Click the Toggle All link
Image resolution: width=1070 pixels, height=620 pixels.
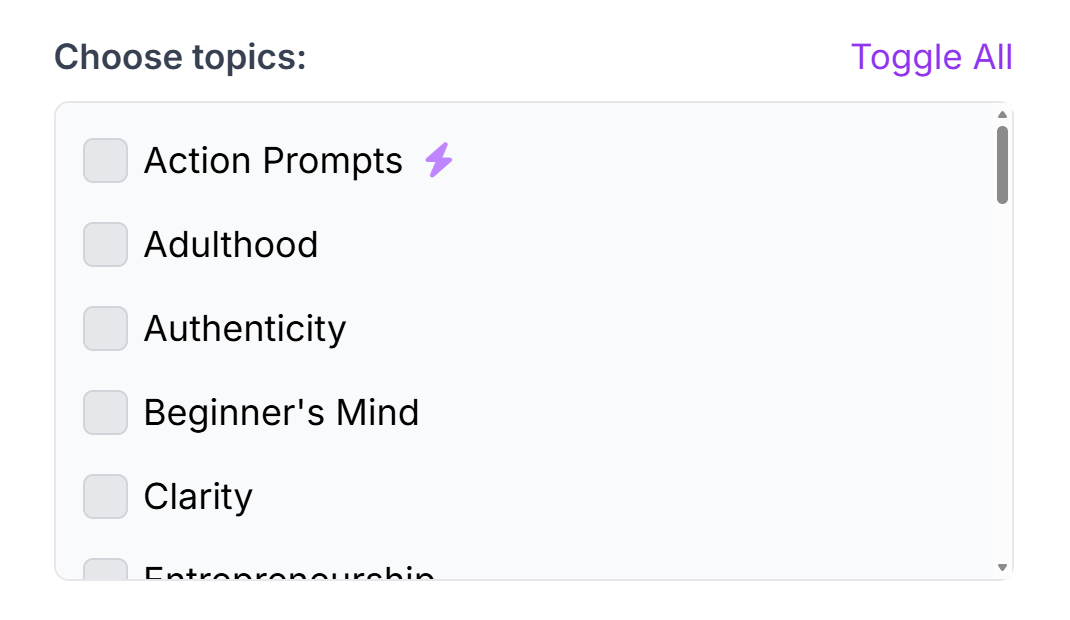coord(932,57)
